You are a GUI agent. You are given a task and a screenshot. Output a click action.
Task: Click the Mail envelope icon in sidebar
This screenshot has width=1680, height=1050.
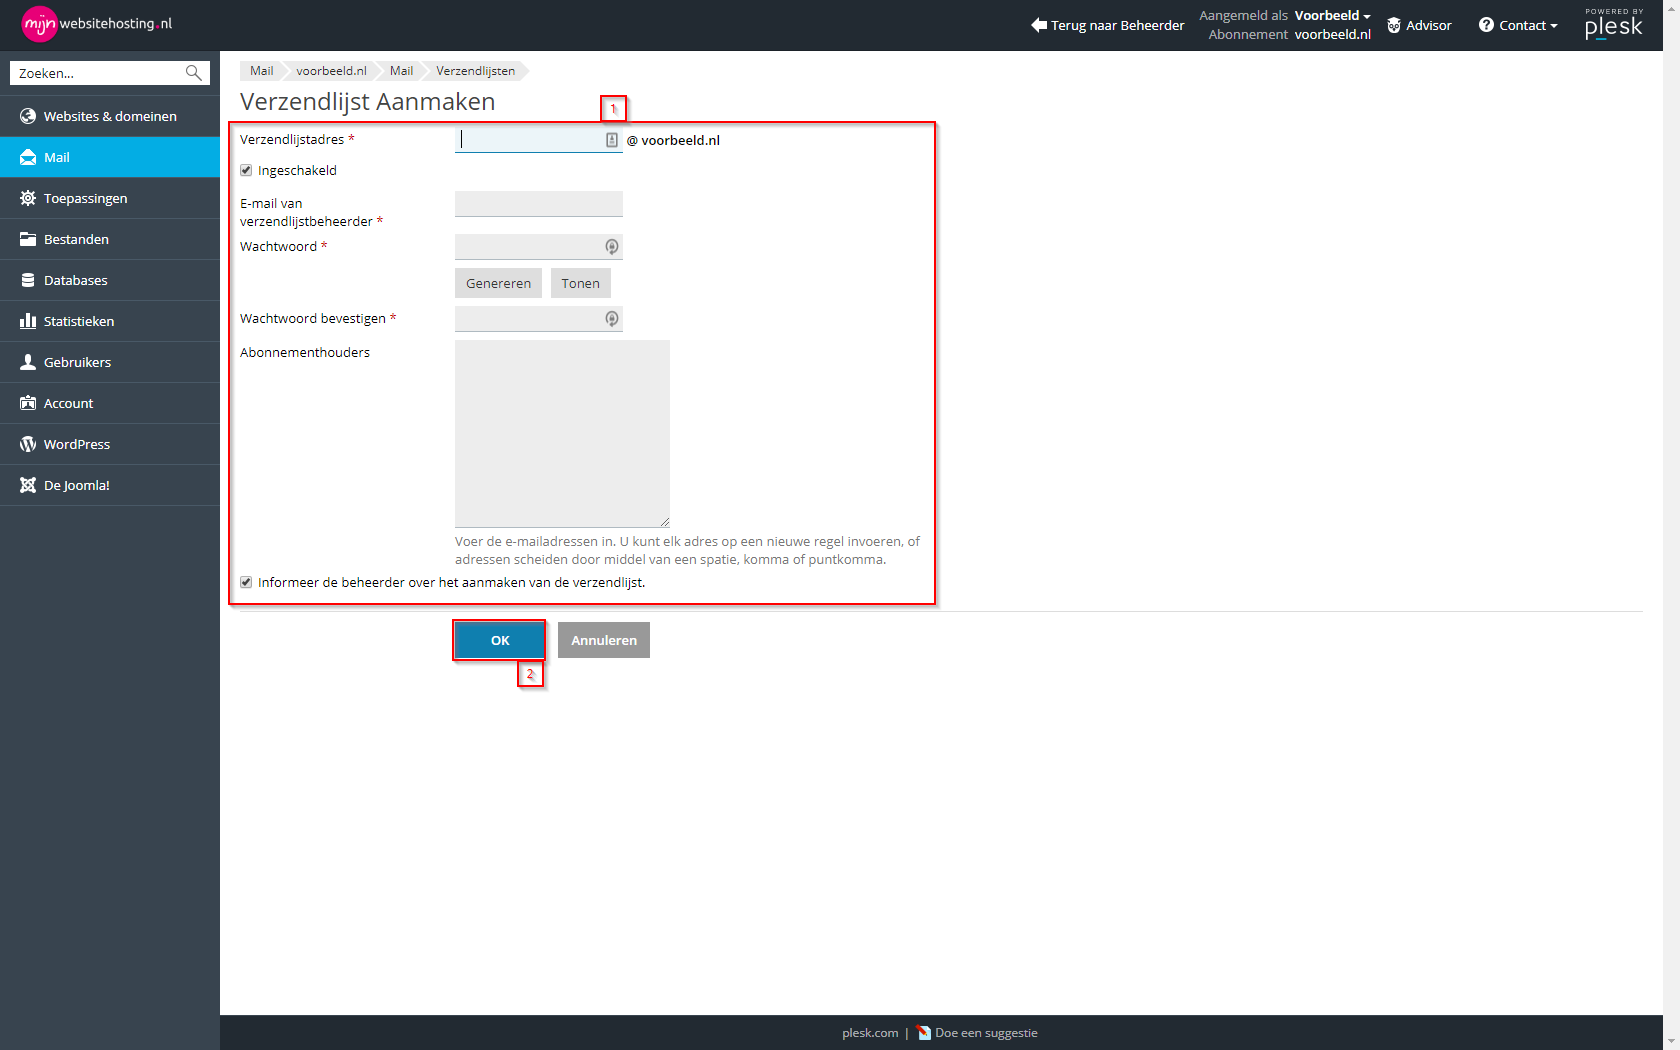(x=28, y=157)
